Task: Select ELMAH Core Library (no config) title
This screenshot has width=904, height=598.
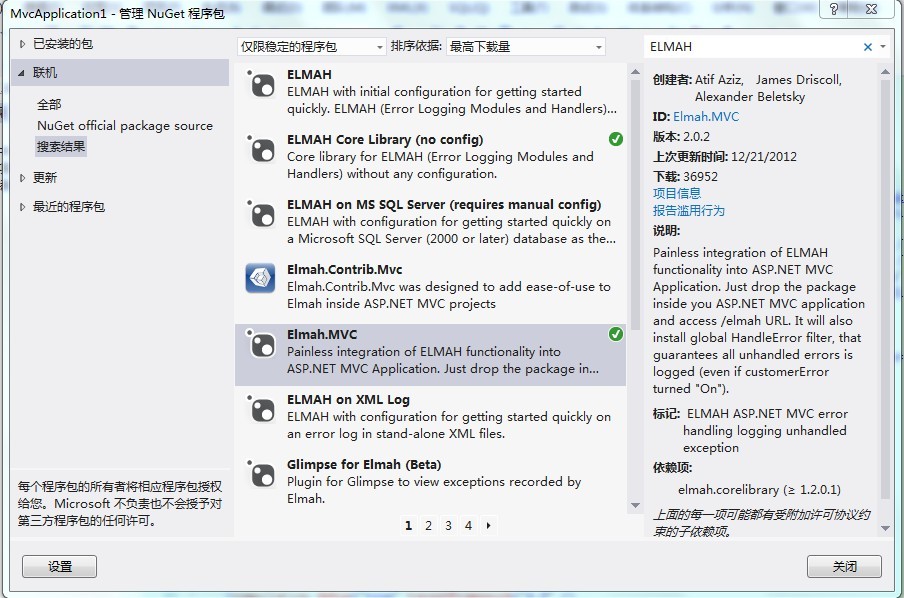Action: point(385,140)
